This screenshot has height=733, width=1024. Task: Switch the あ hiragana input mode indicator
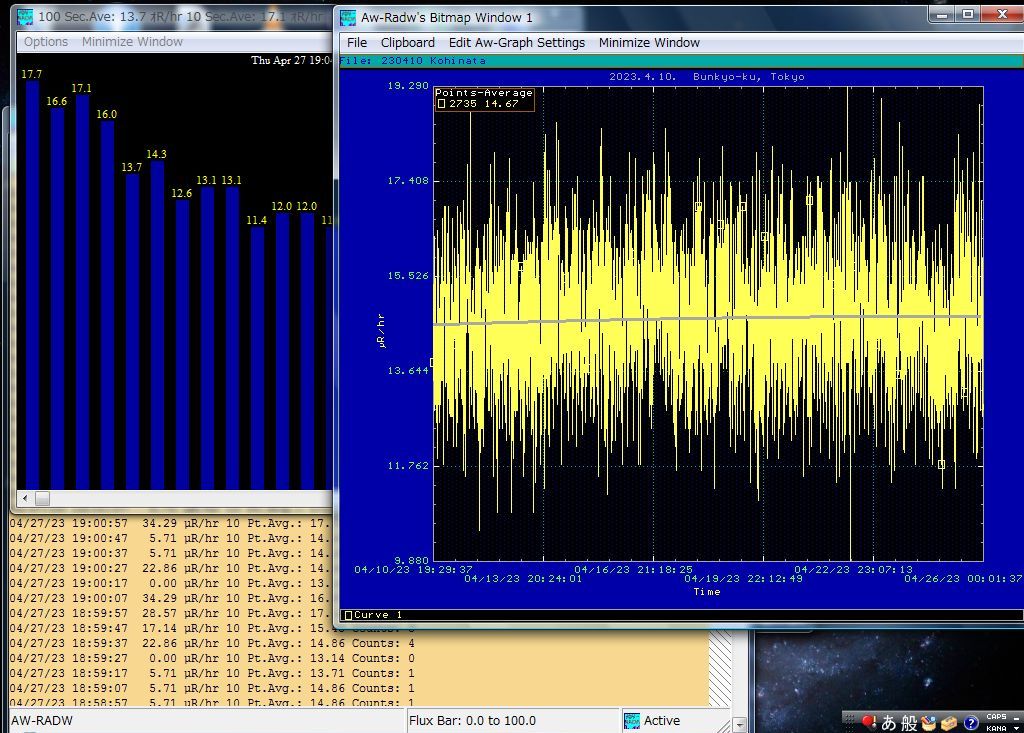tap(888, 723)
